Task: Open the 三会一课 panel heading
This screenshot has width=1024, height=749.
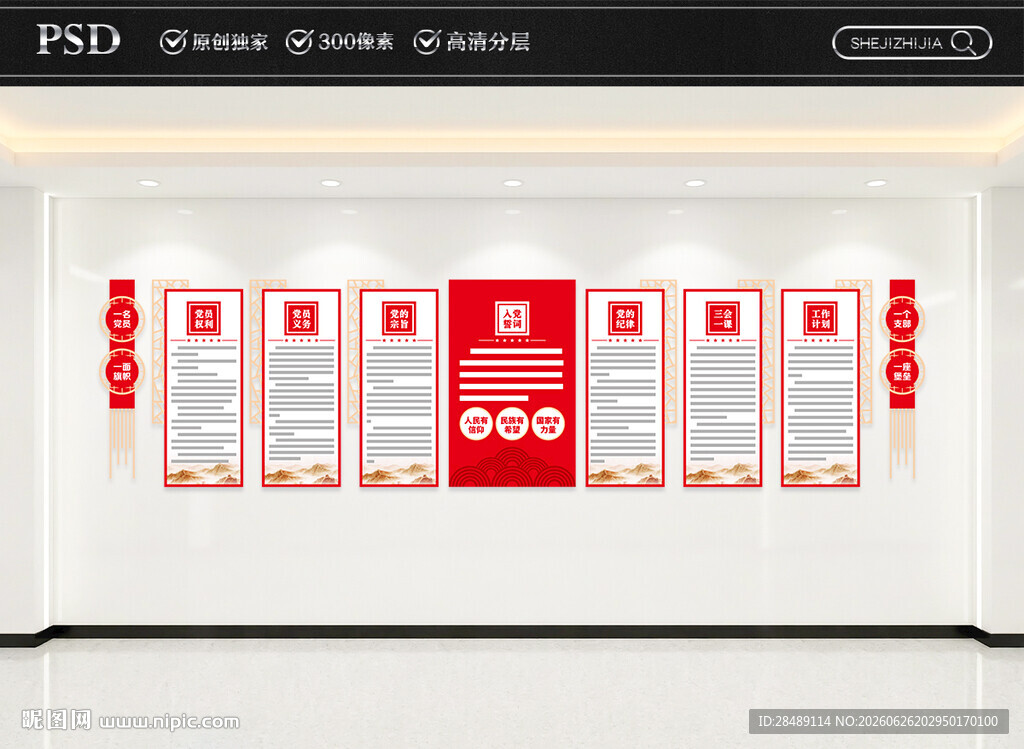Action: point(723,319)
